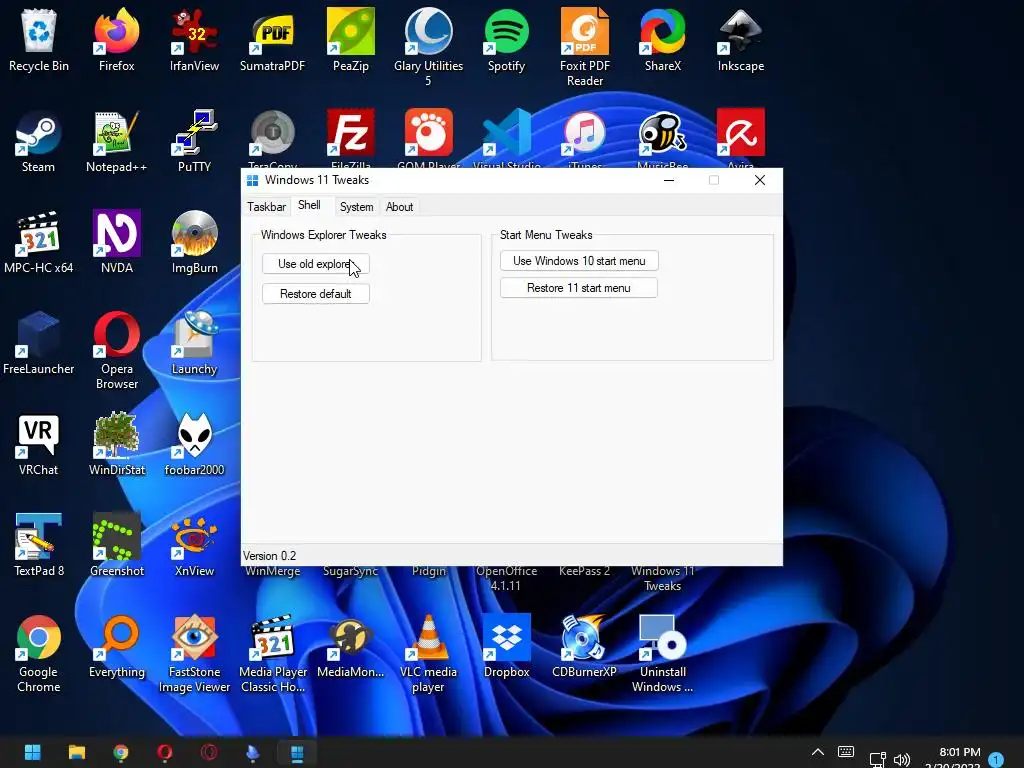1024x768 pixels.
Task: Click Use Windows 10 start menu
Action: point(579,261)
